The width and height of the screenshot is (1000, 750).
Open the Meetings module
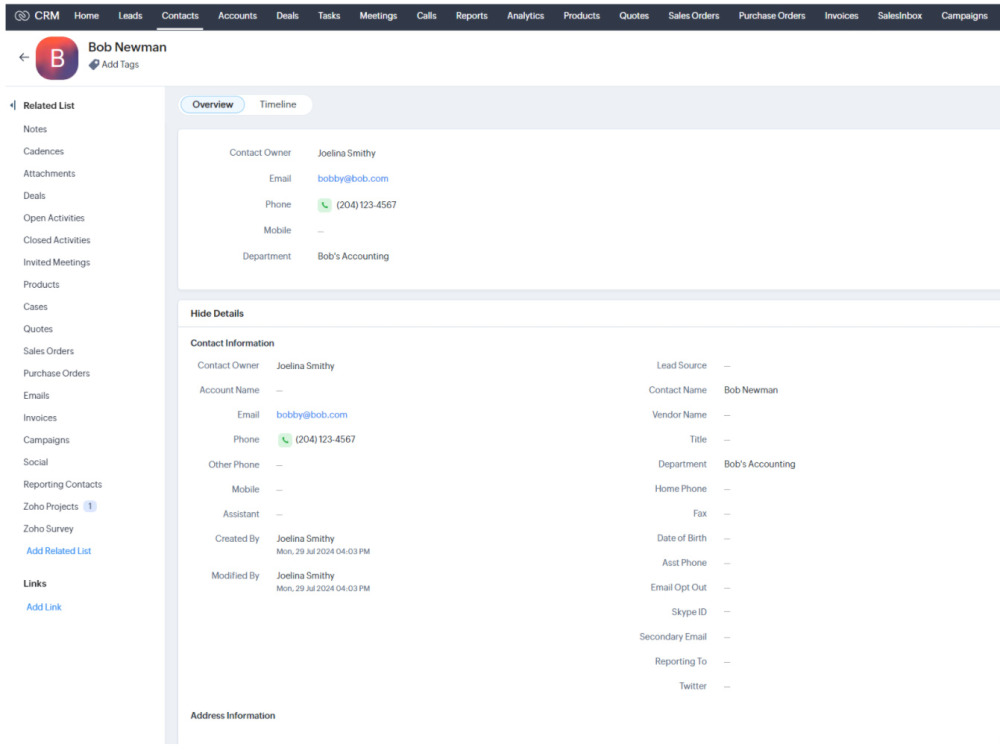(x=378, y=15)
